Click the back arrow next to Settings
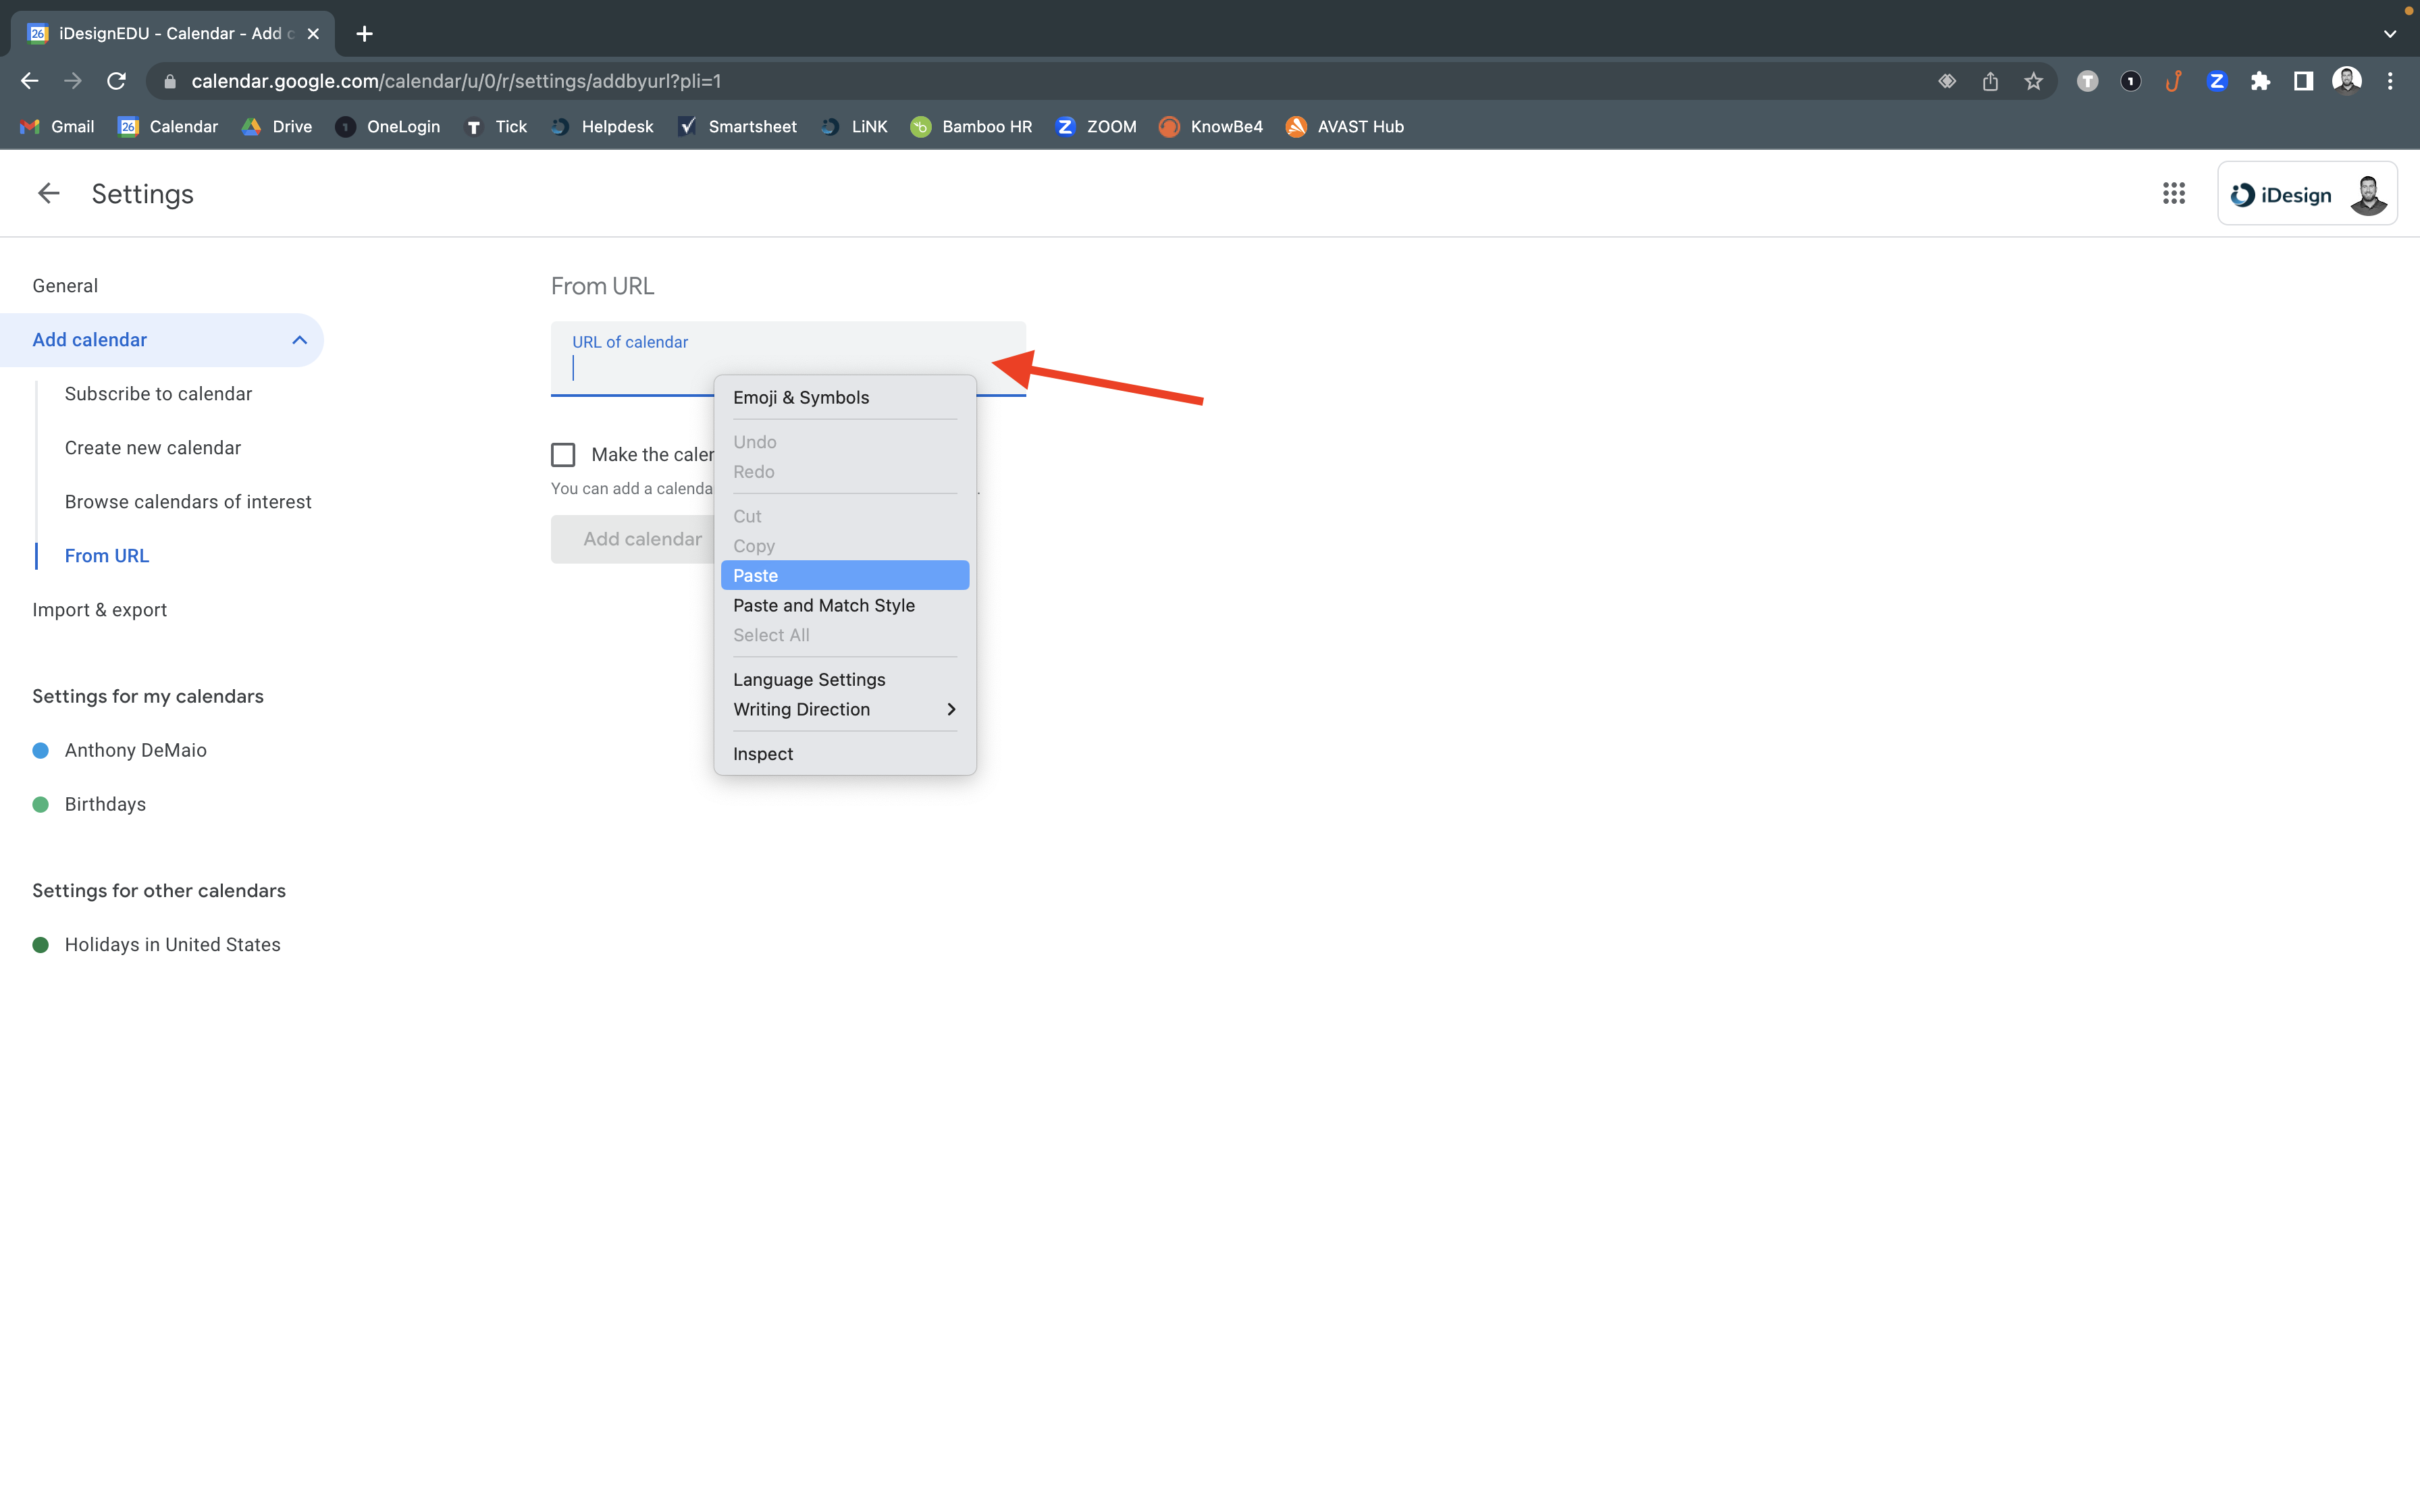The width and height of the screenshot is (2420, 1512). pyautogui.click(x=48, y=193)
